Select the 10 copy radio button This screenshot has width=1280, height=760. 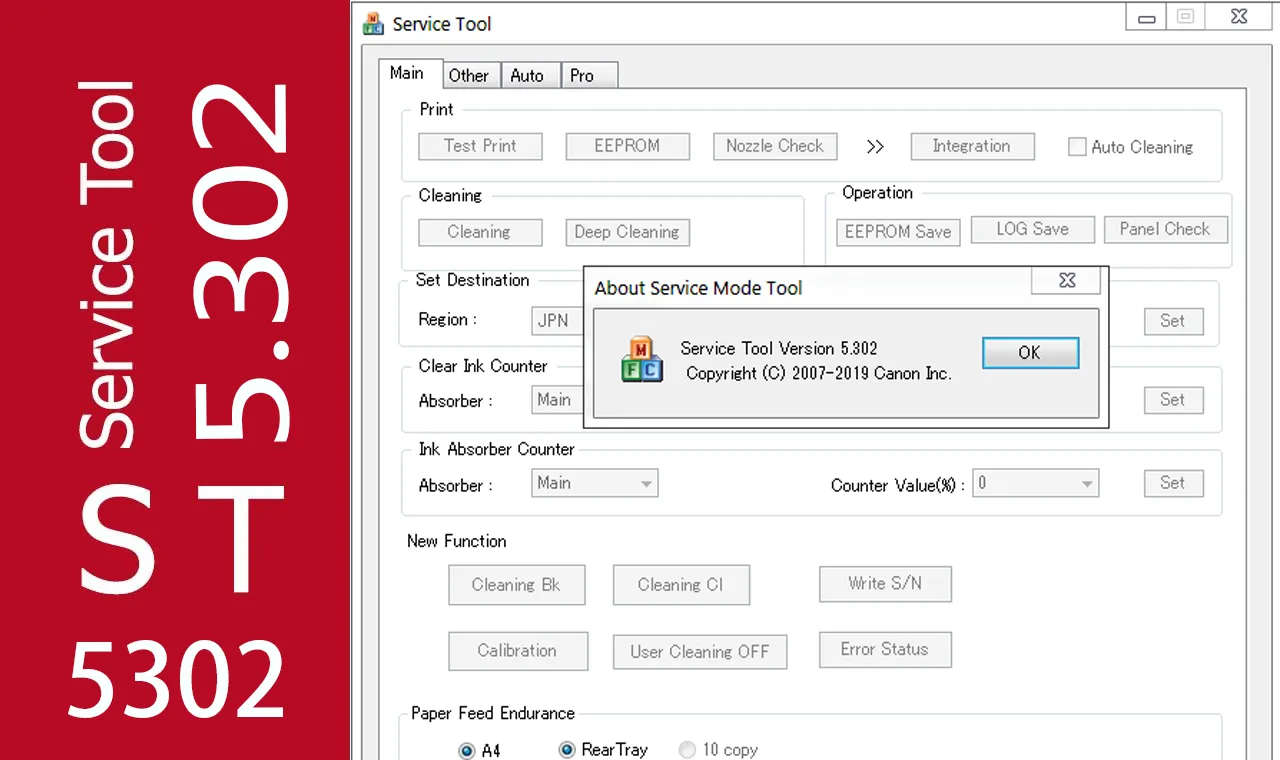(x=687, y=749)
